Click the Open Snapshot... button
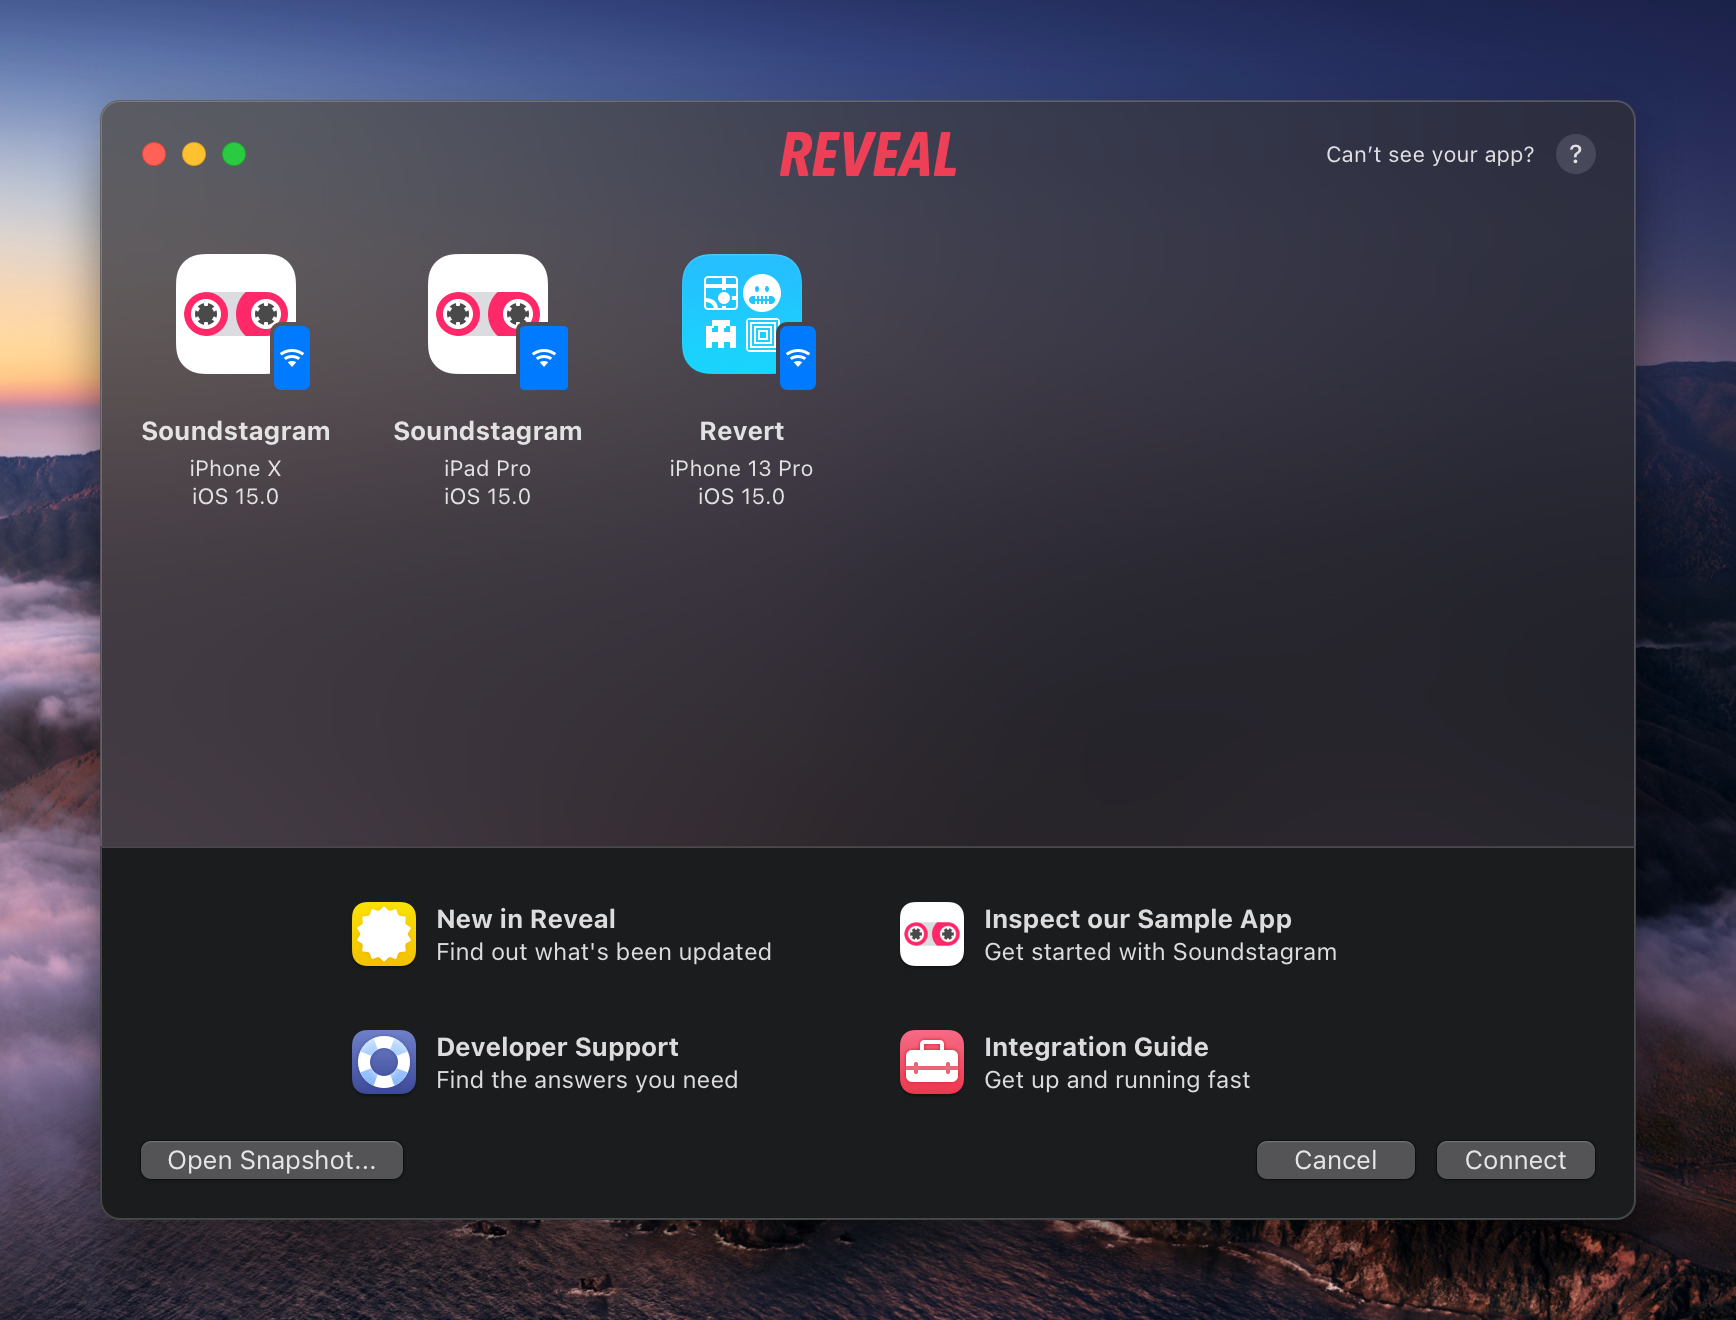1736x1320 pixels. click(x=272, y=1160)
